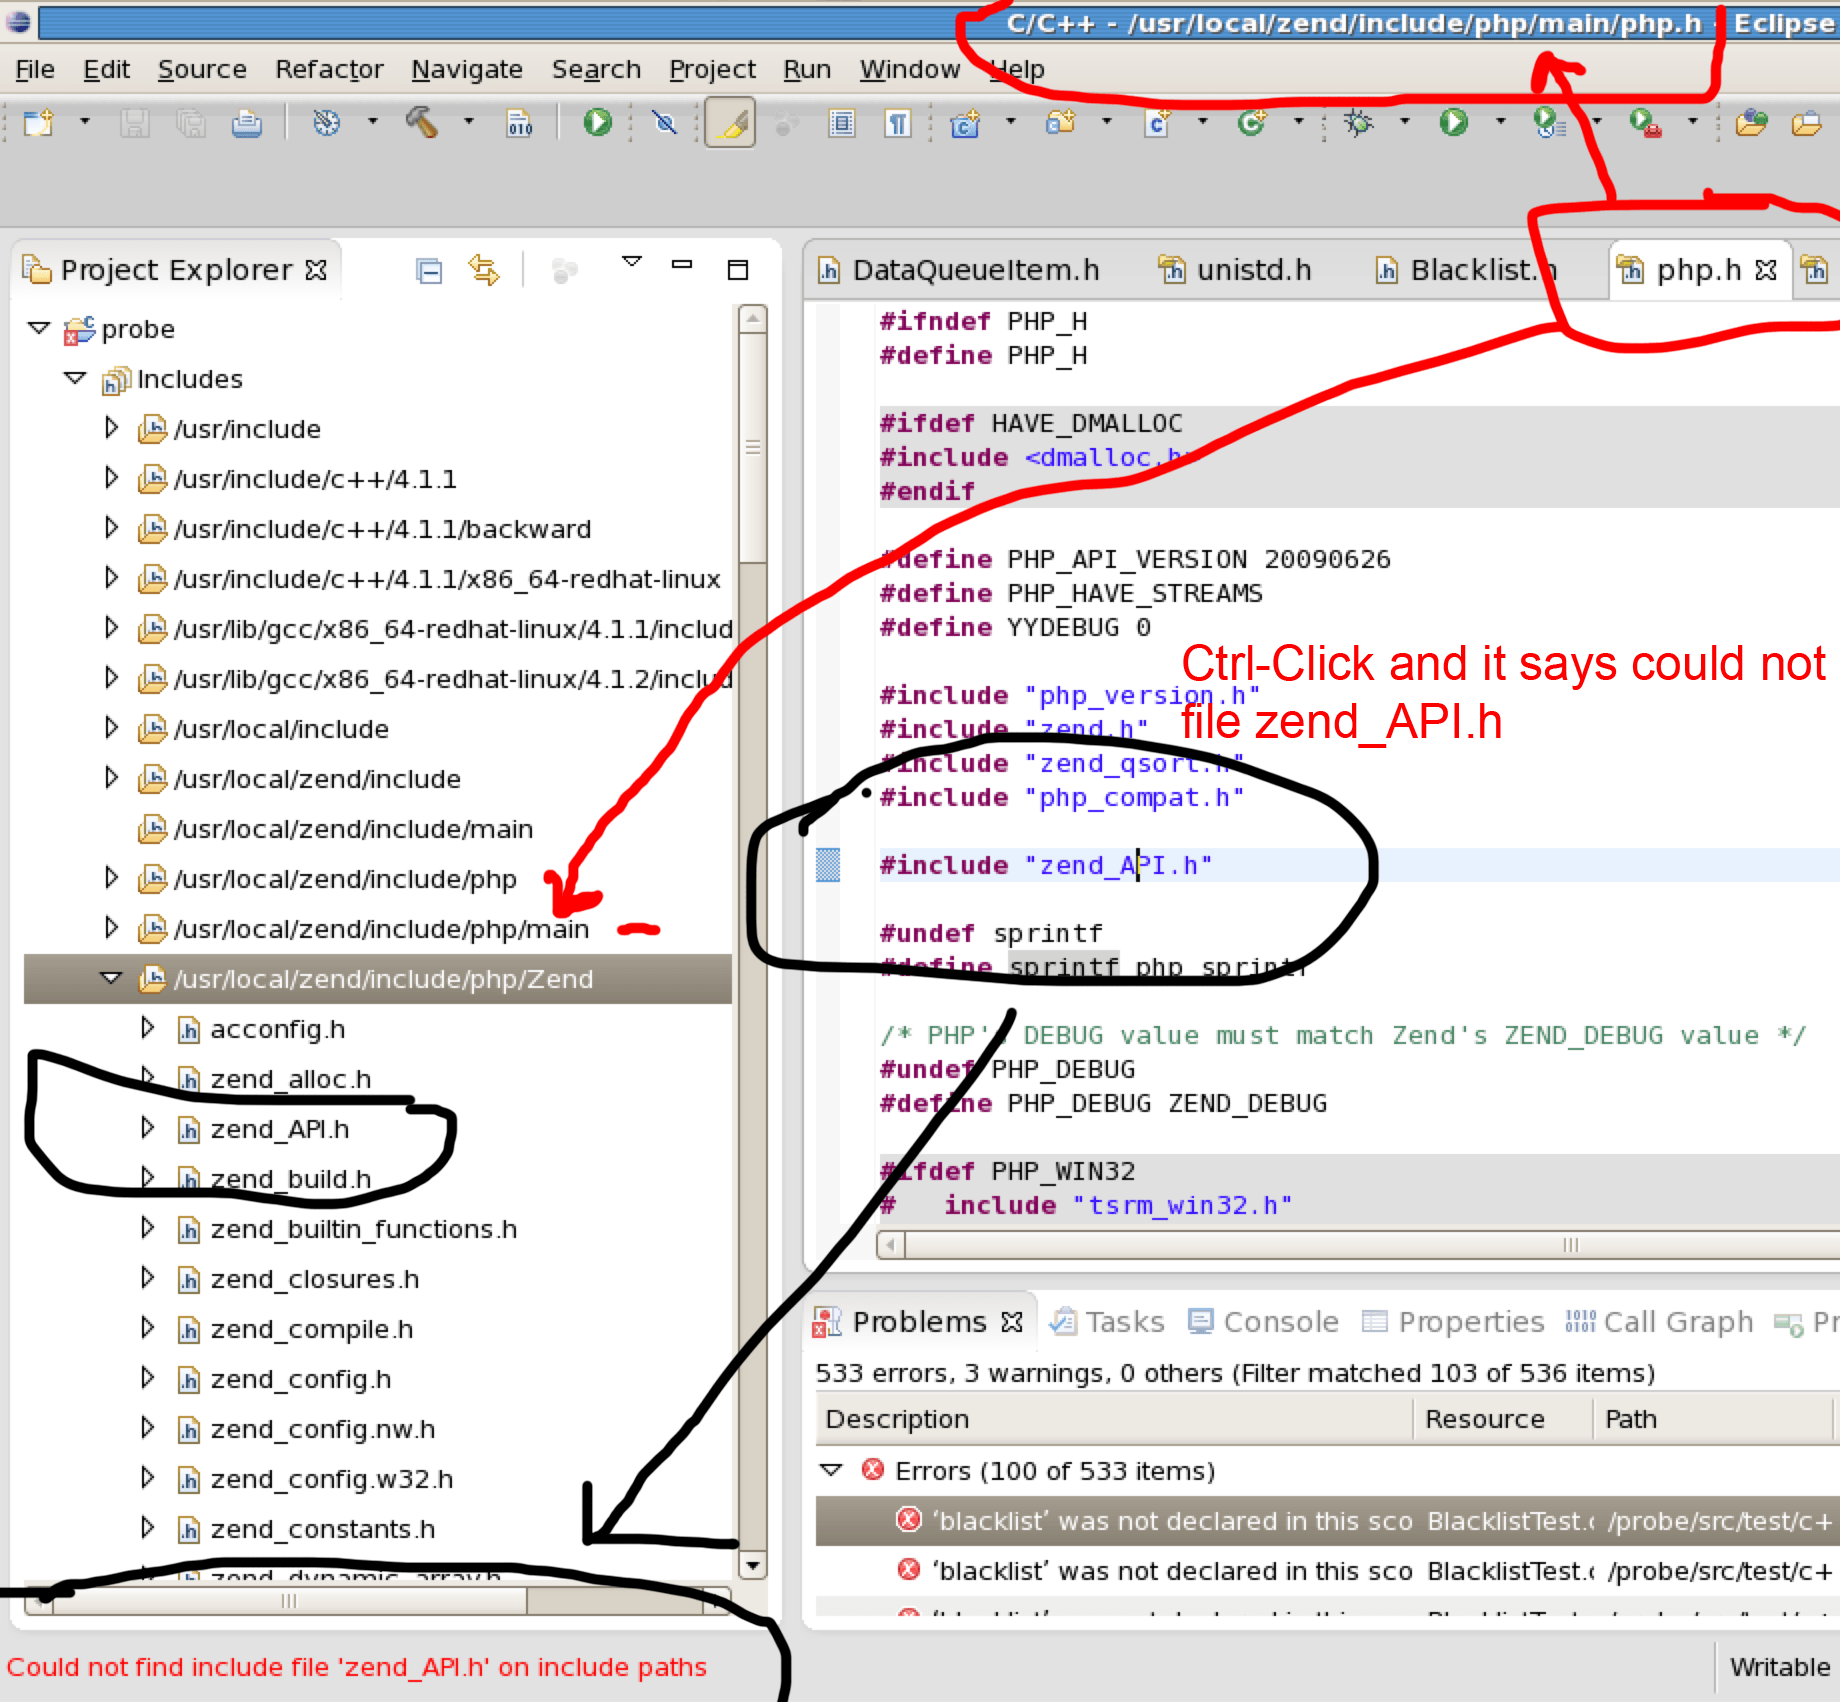Viewport: 1840px width, 1702px height.
Task: Run the last launched application
Action: pyautogui.click(x=1455, y=123)
